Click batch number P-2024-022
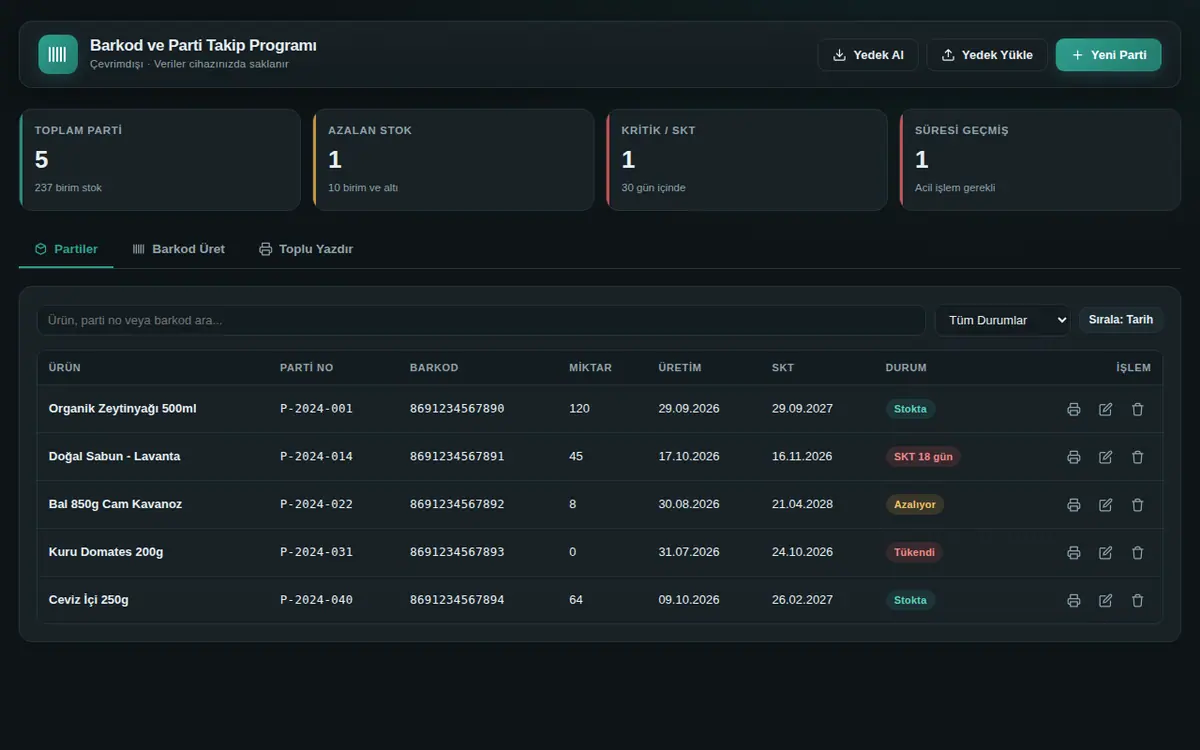Viewport: 1200px width, 750px height. coord(316,505)
